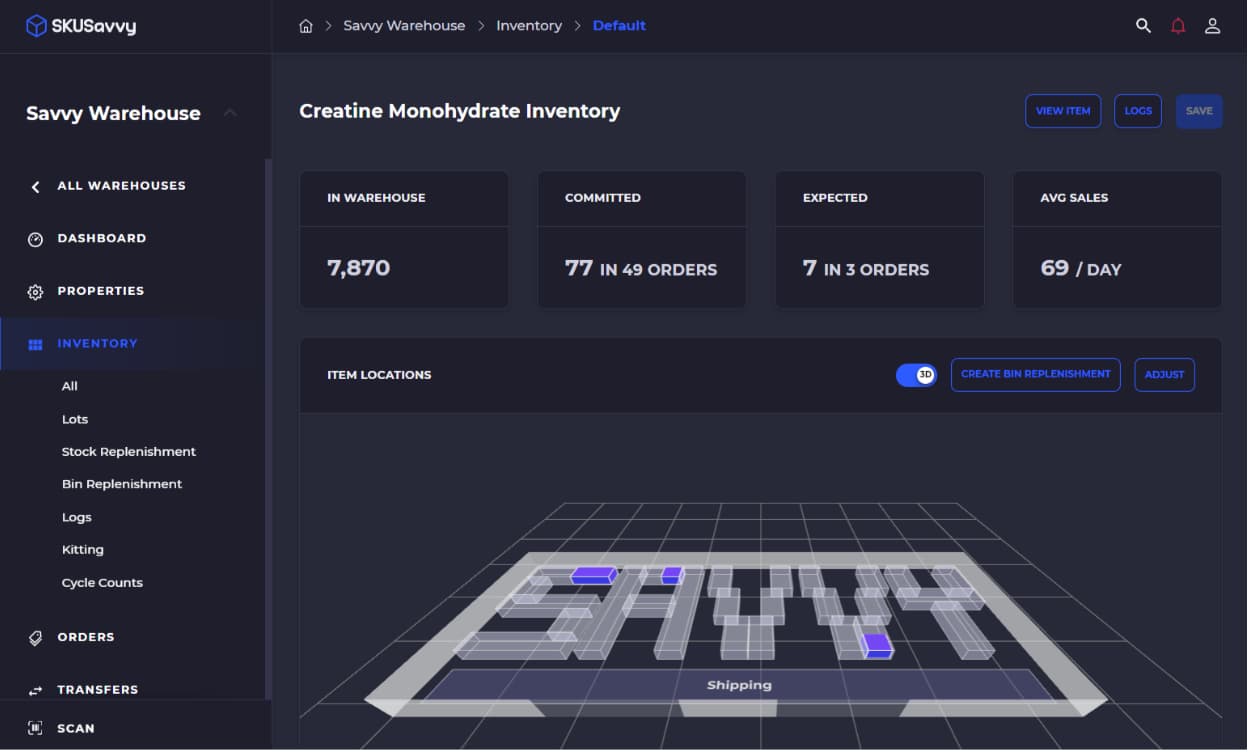Click the Inventory breadcrumb link

(528, 26)
